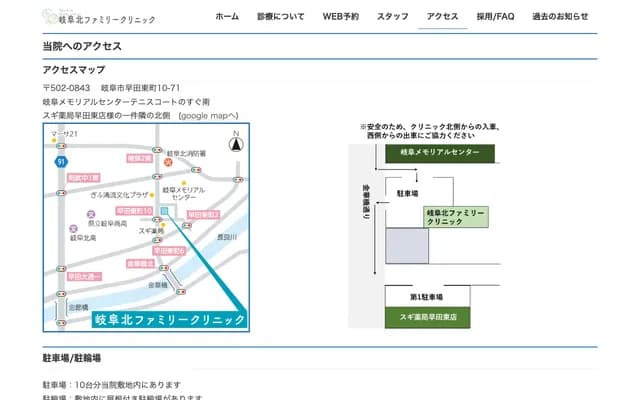Click the access map image

(x=146, y=227)
